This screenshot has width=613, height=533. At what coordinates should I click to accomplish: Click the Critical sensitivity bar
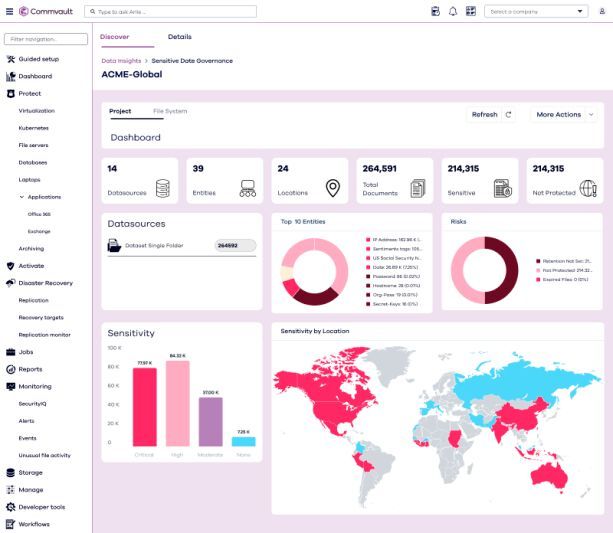[x=145, y=405]
